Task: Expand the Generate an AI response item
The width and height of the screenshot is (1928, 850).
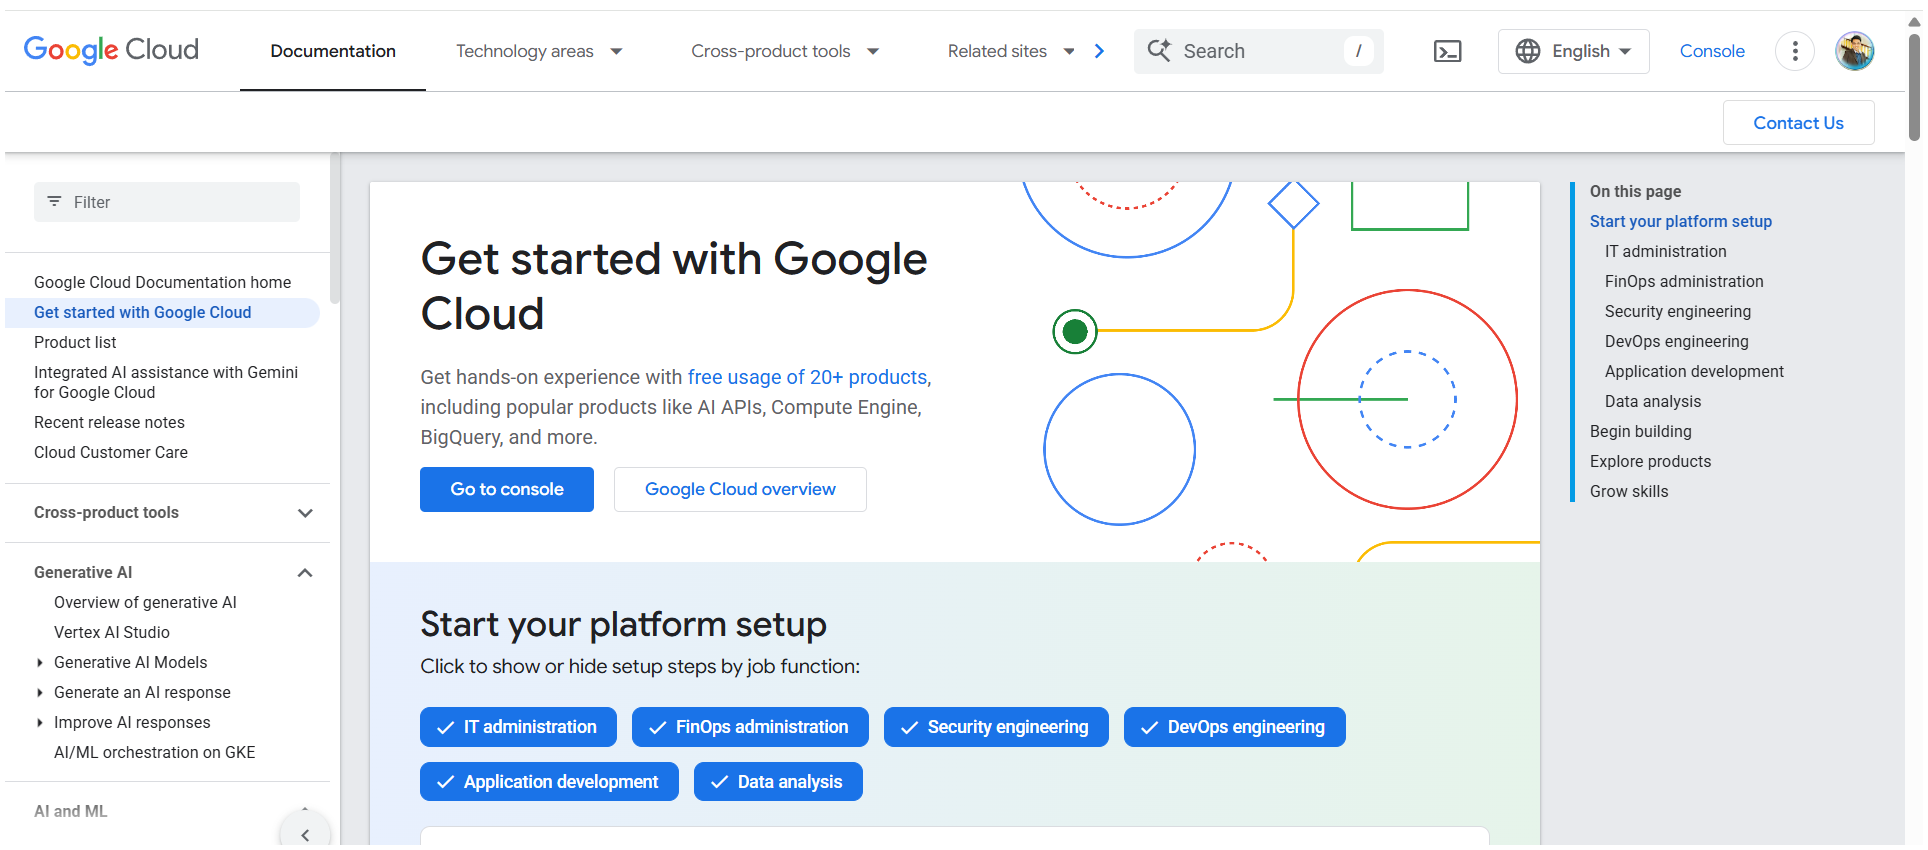Action: click(40, 693)
